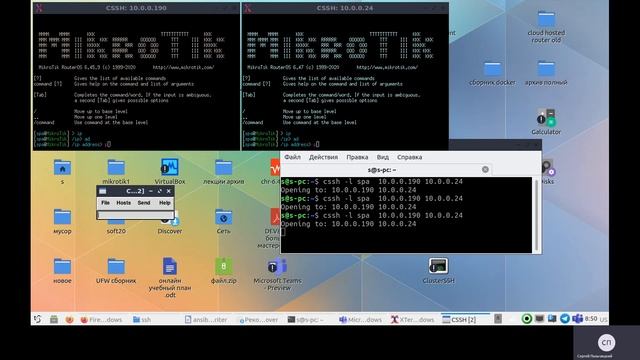The height and width of the screenshot is (360, 640).
Task: Switch to the ansib...riter taskbar window
Action: pos(206,320)
